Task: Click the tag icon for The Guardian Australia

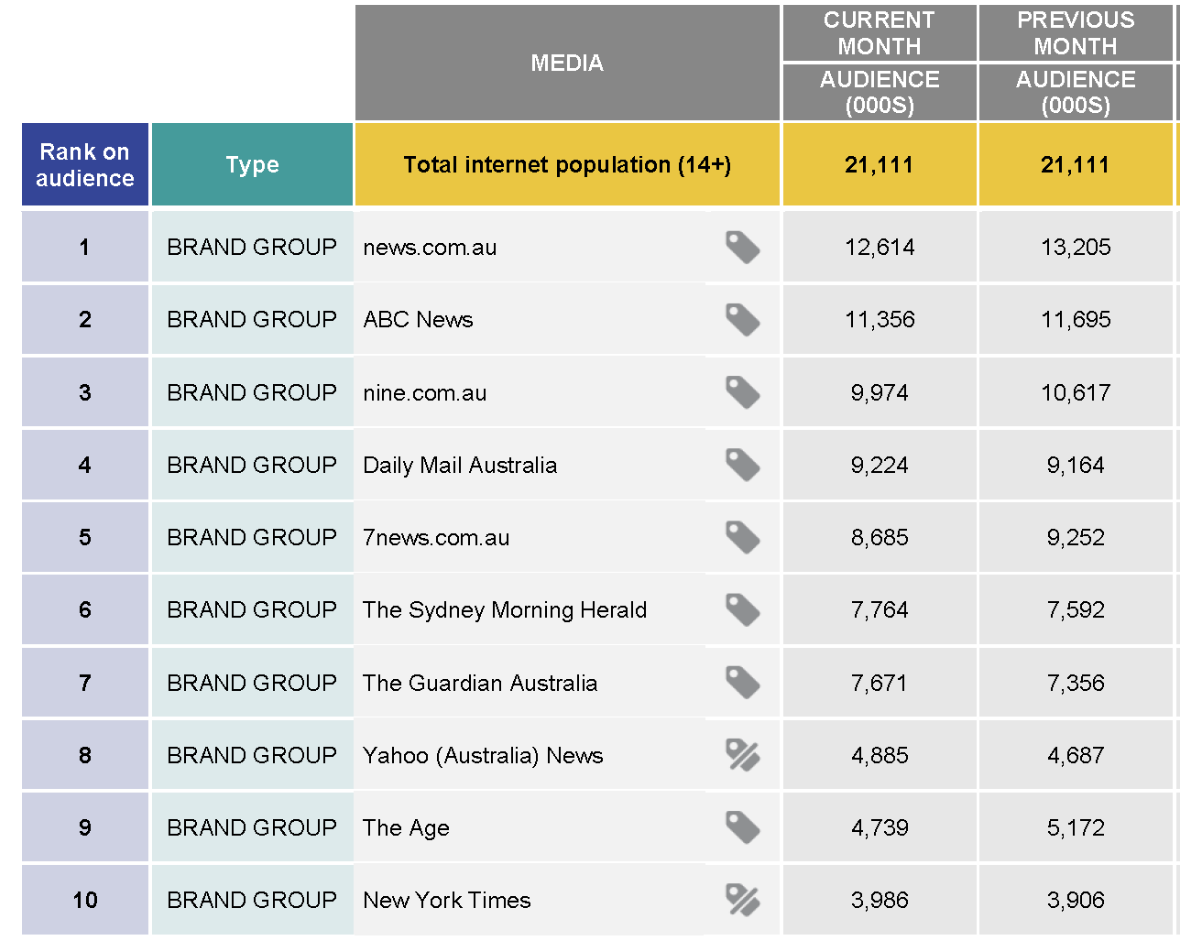Action: pyautogui.click(x=743, y=682)
